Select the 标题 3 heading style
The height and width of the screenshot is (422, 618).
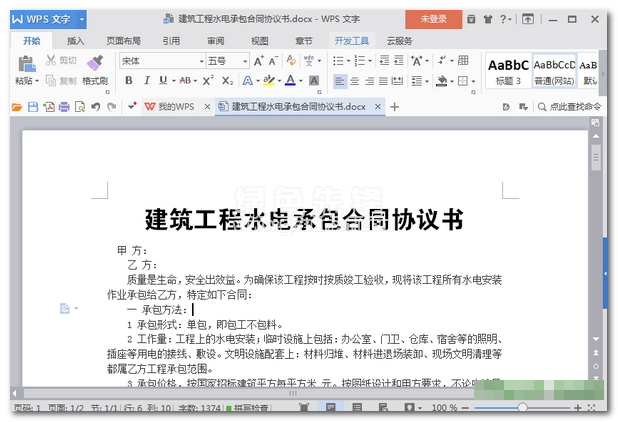point(507,68)
